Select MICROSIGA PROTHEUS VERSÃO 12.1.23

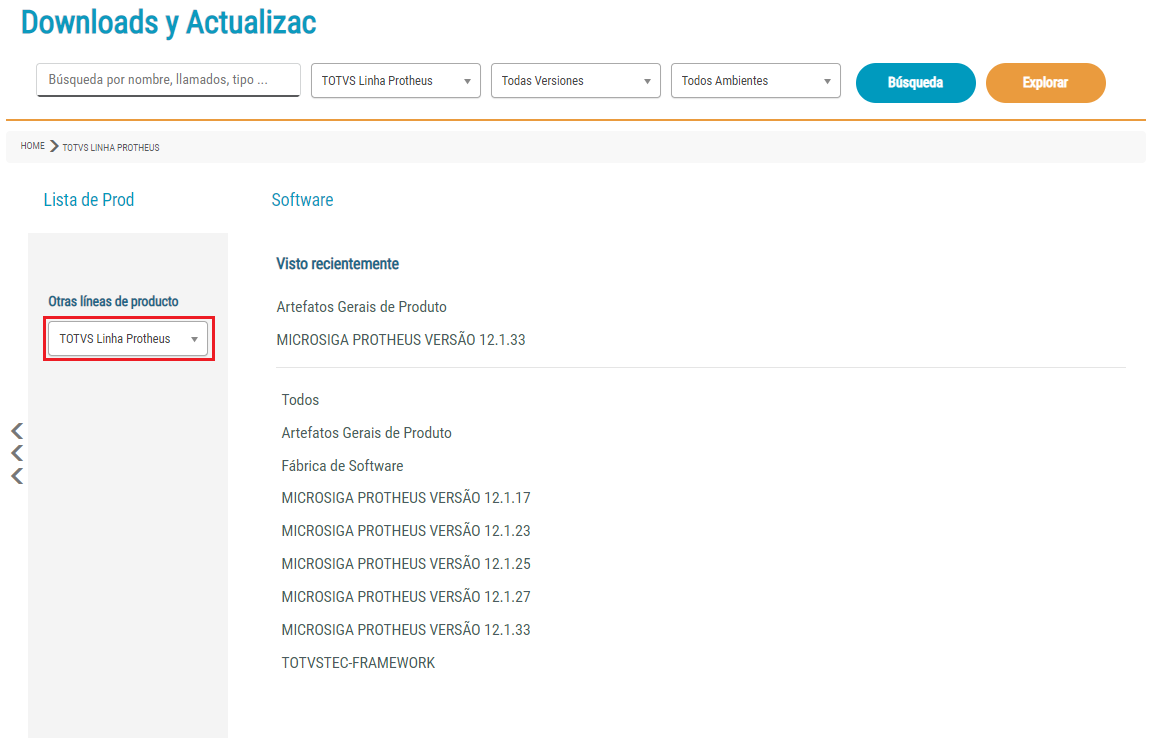pyautogui.click(x=405, y=531)
